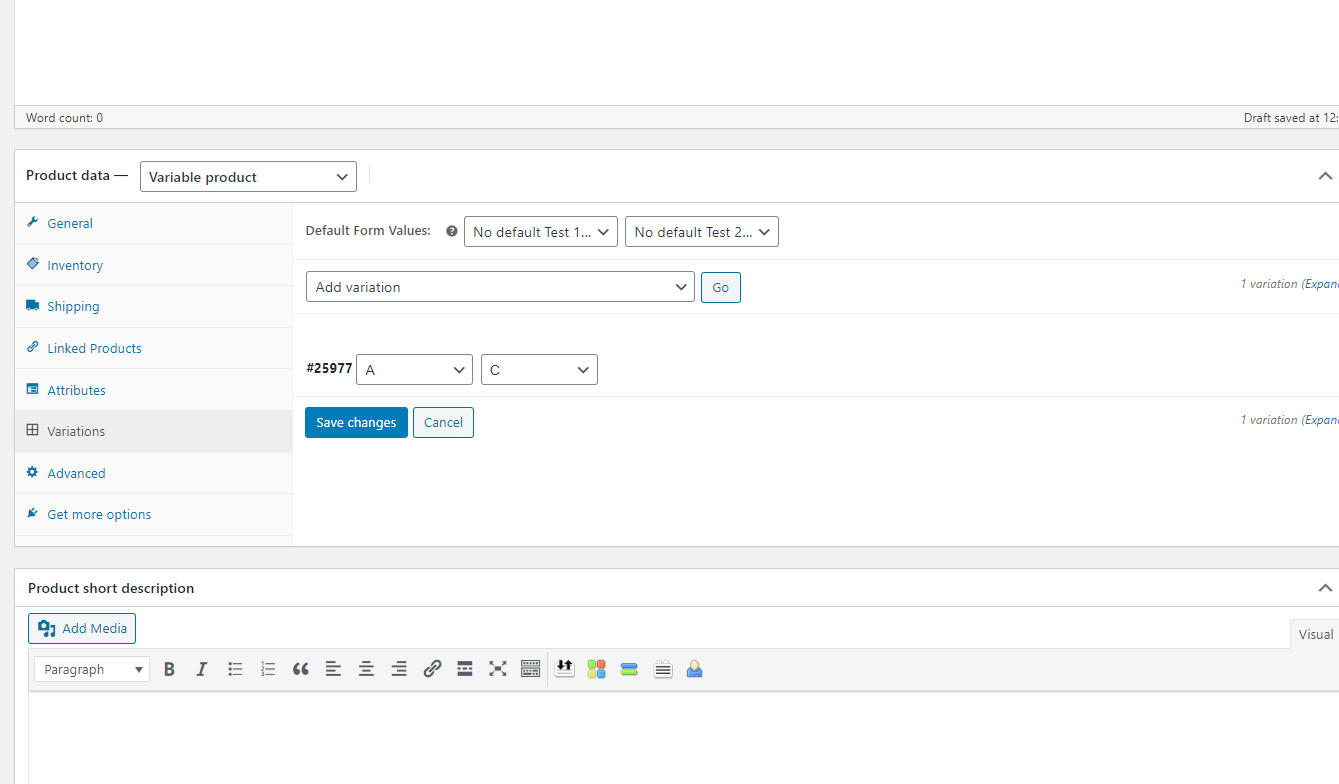Collapse the Product short description panel
1339x784 pixels.
(x=1324, y=588)
